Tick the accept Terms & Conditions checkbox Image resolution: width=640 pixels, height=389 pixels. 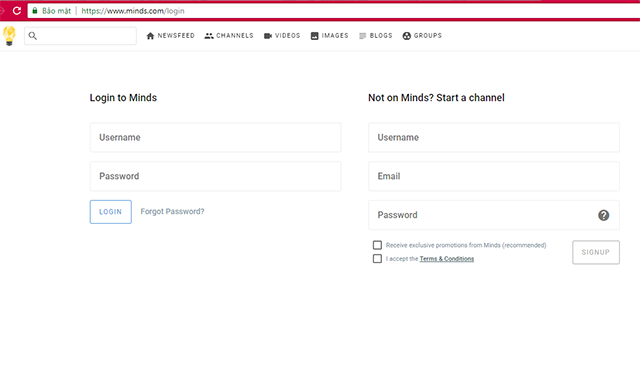tap(377, 258)
